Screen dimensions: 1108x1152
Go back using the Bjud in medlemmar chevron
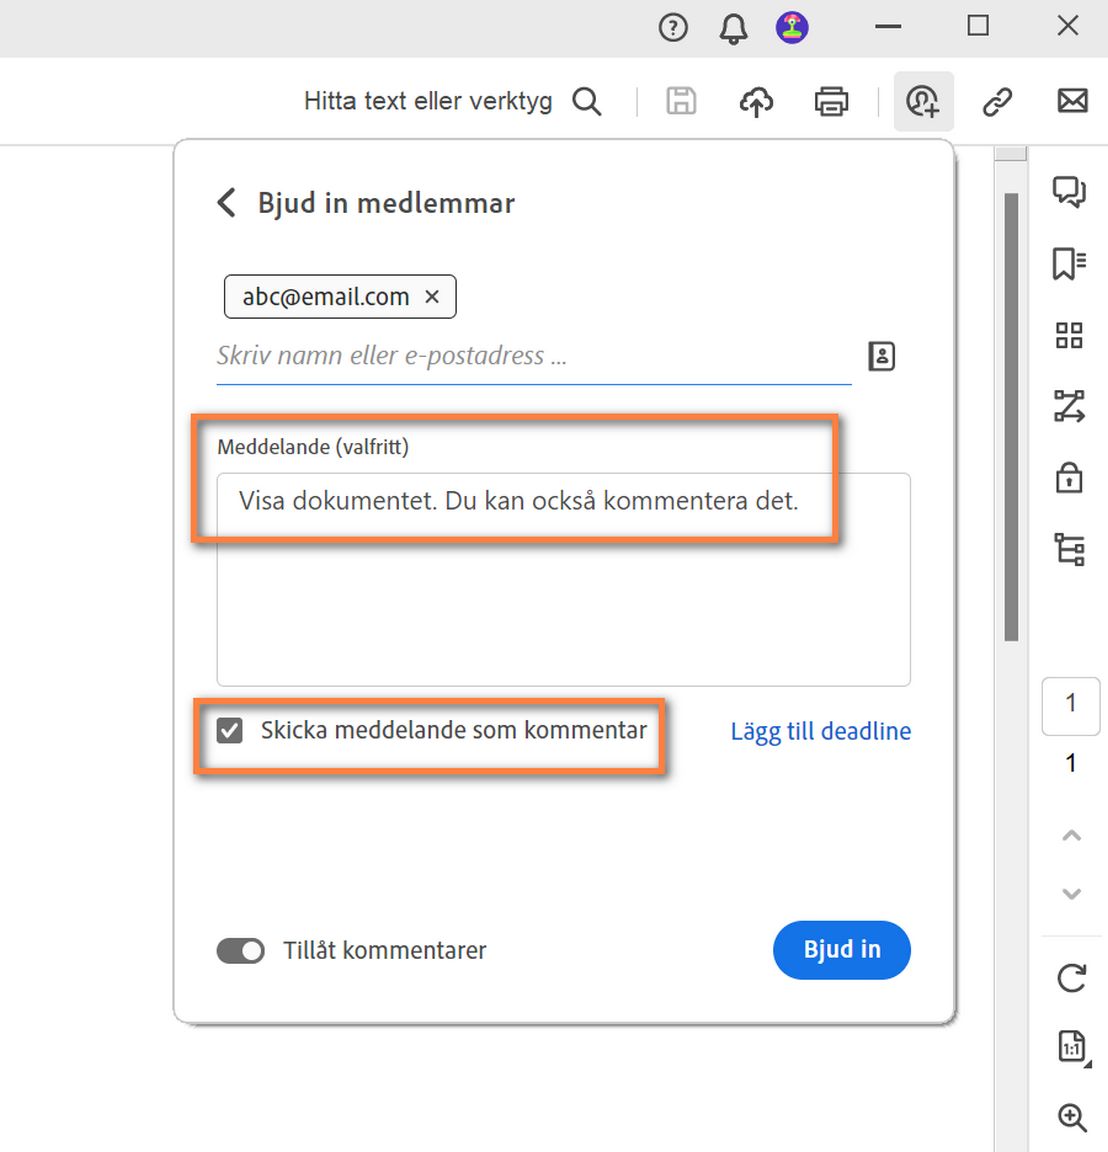225,202
